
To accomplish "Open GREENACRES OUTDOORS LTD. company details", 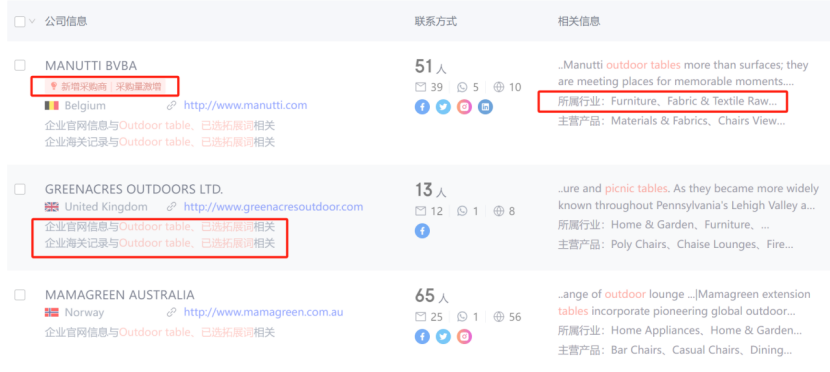I will [x=134, y=189].
